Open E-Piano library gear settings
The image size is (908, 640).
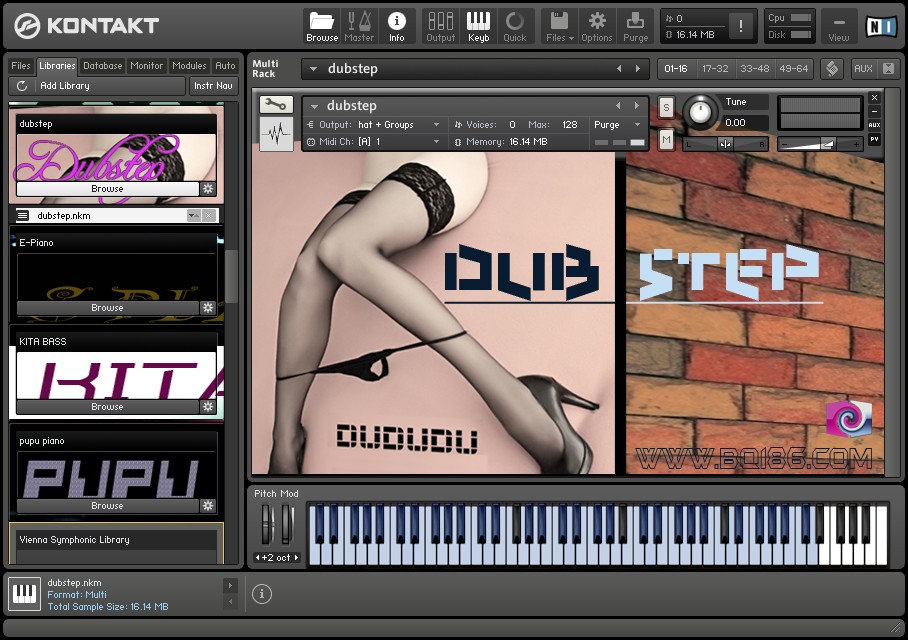click(208, 308)
